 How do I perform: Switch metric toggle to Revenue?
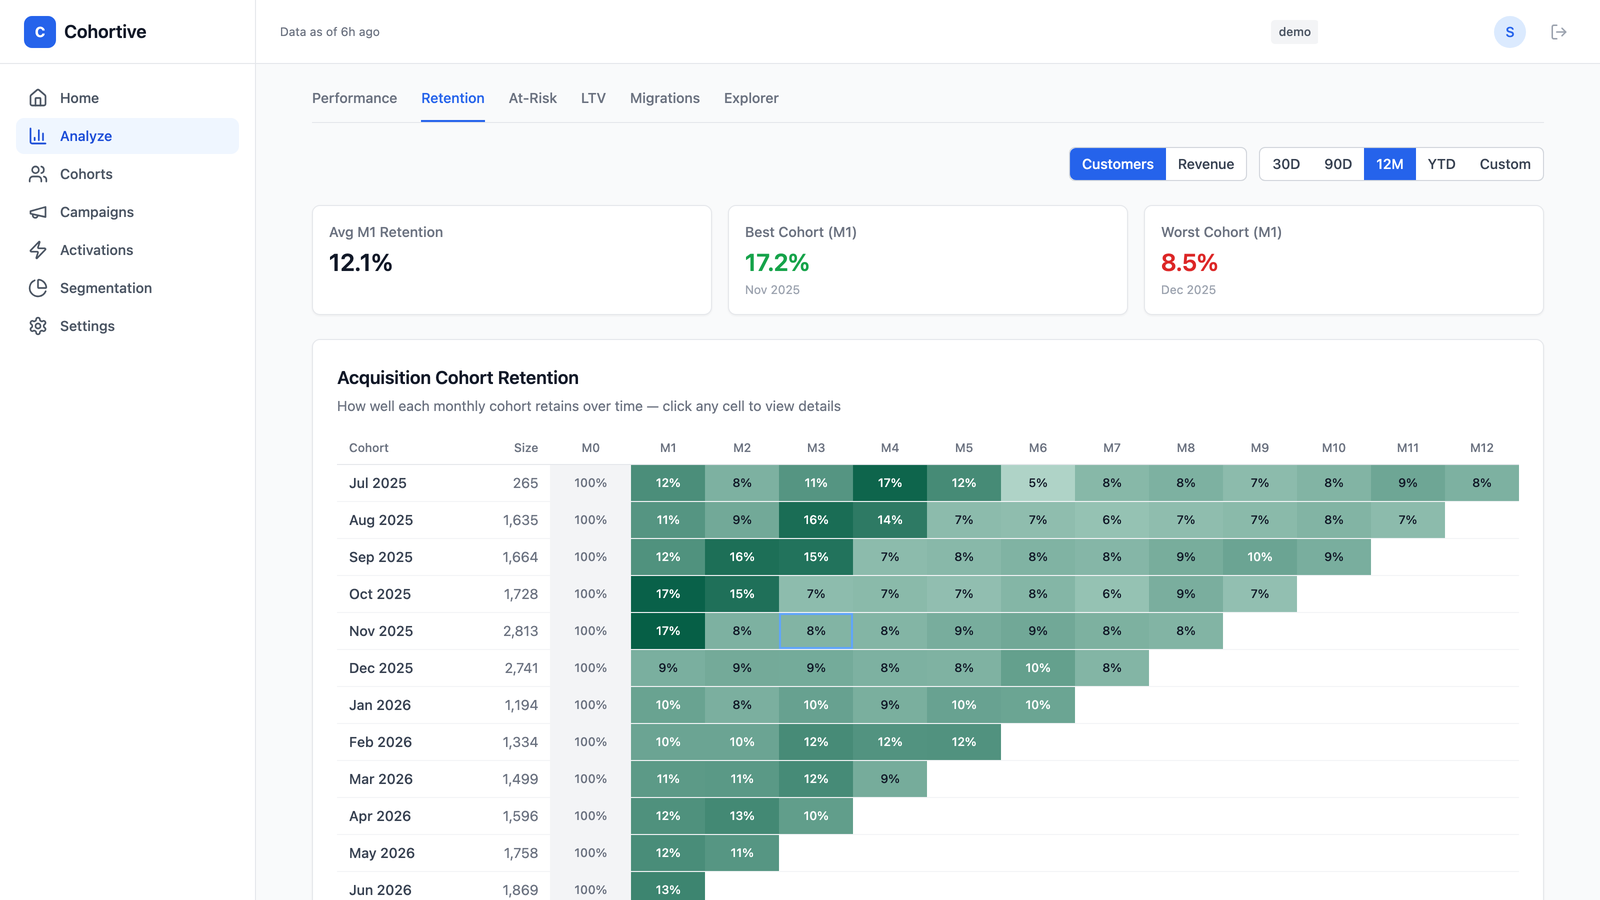coord(1205,164)
